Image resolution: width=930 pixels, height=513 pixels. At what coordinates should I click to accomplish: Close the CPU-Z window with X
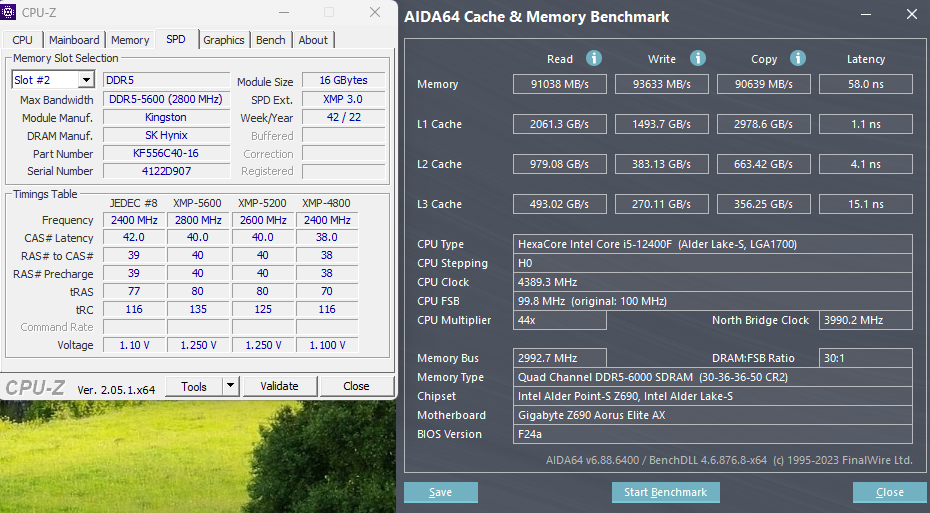pos(375,12)
